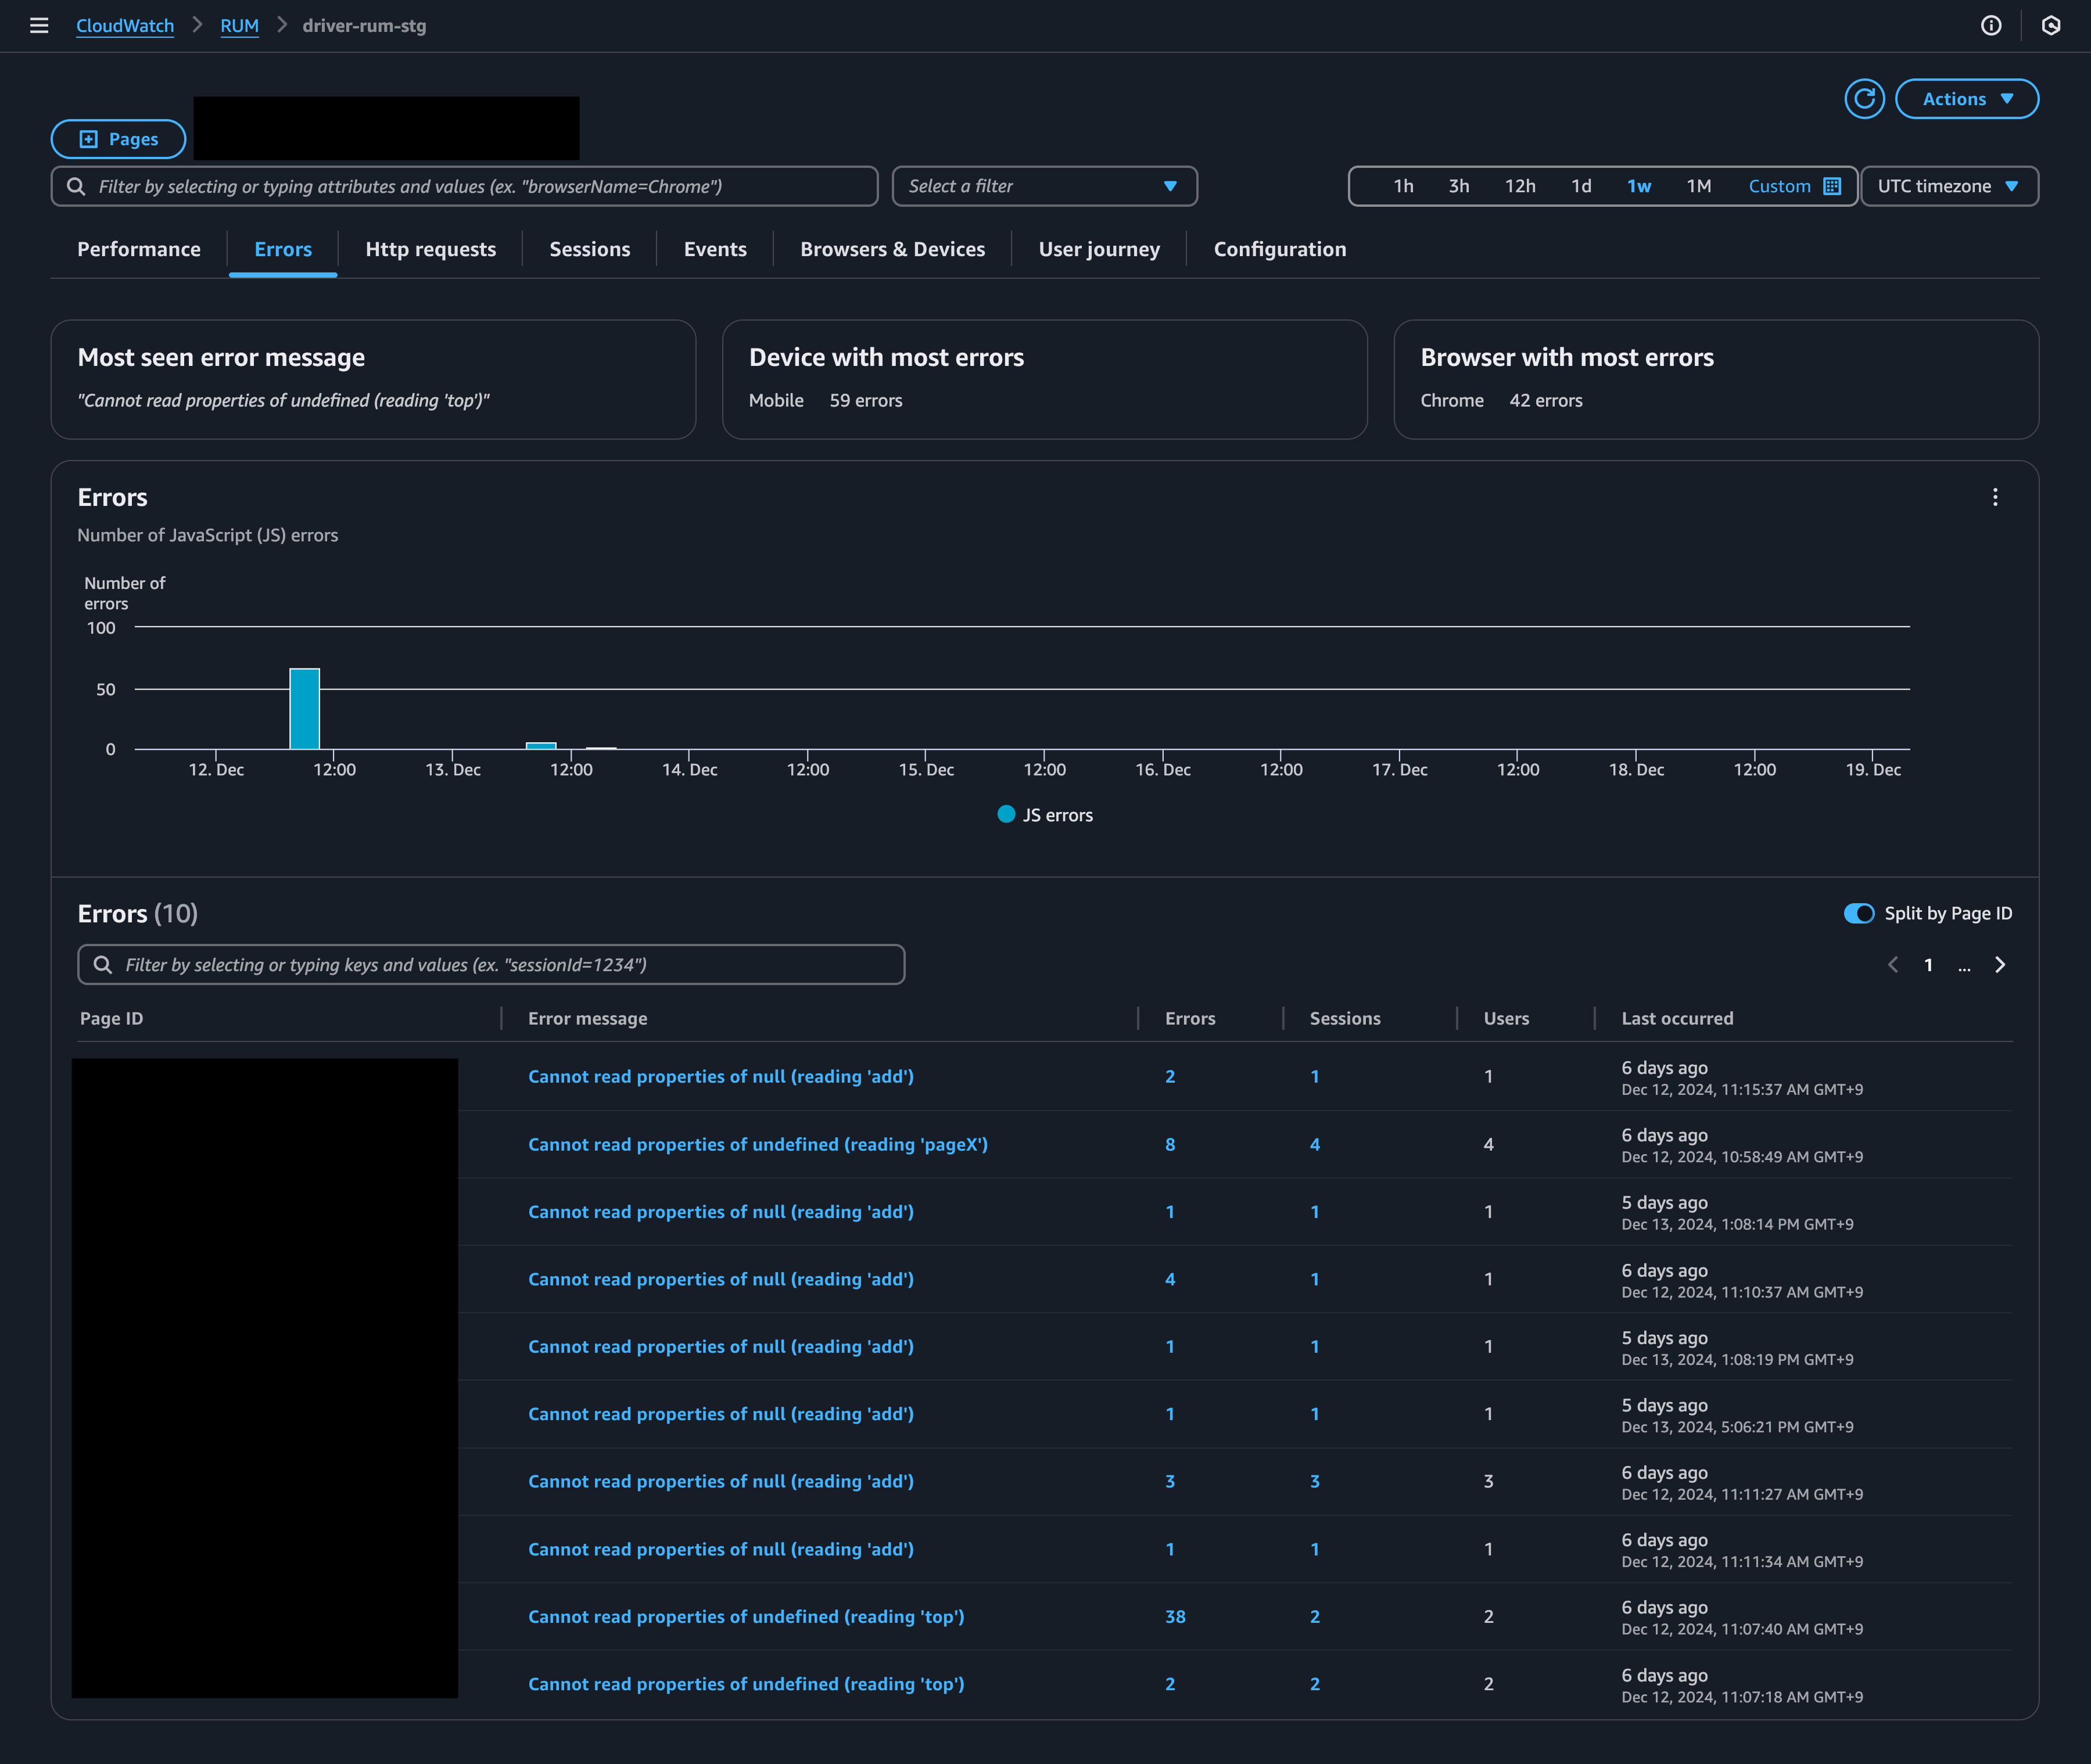This screenshot has width=2091, height=1764.
Task: Click the Sessions column header
Action: tap(1345, 1018)
